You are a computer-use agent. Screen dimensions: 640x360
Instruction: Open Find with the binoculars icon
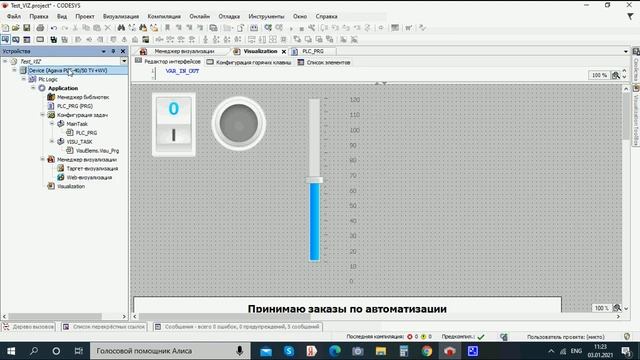[x=121, y=28]
